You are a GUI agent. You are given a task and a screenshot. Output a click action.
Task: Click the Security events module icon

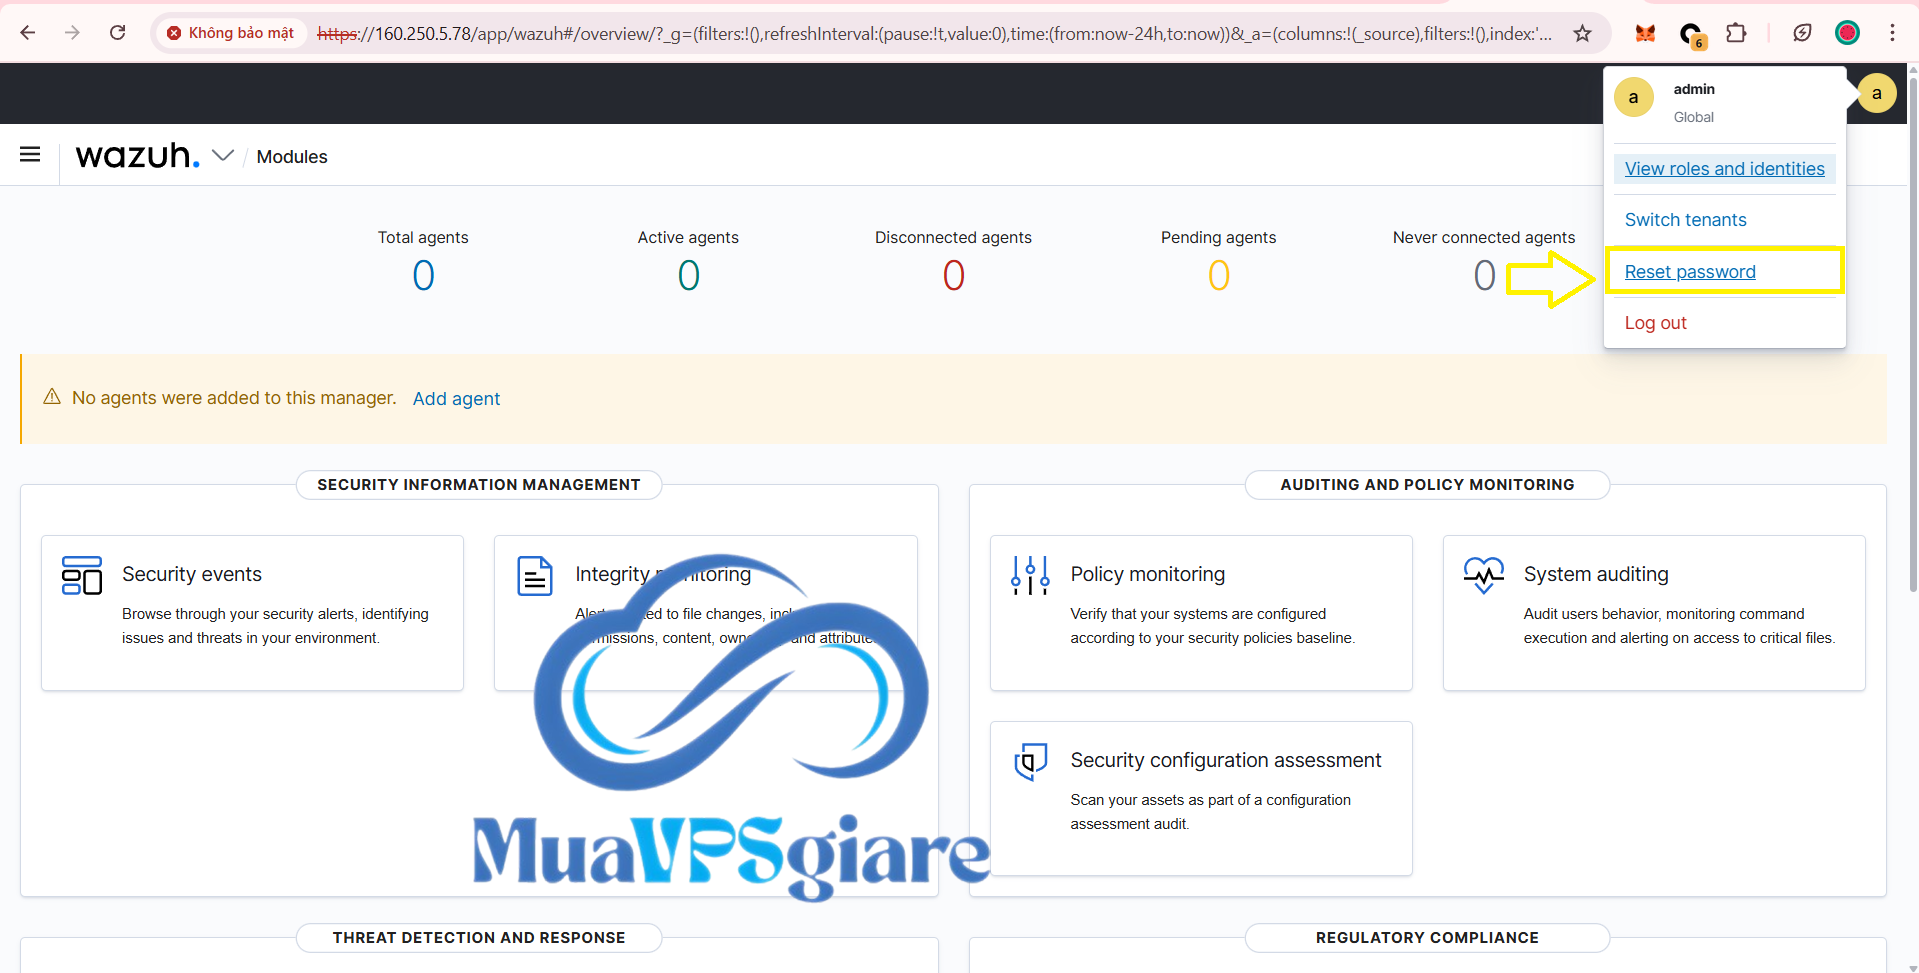(x=82, y=576)
